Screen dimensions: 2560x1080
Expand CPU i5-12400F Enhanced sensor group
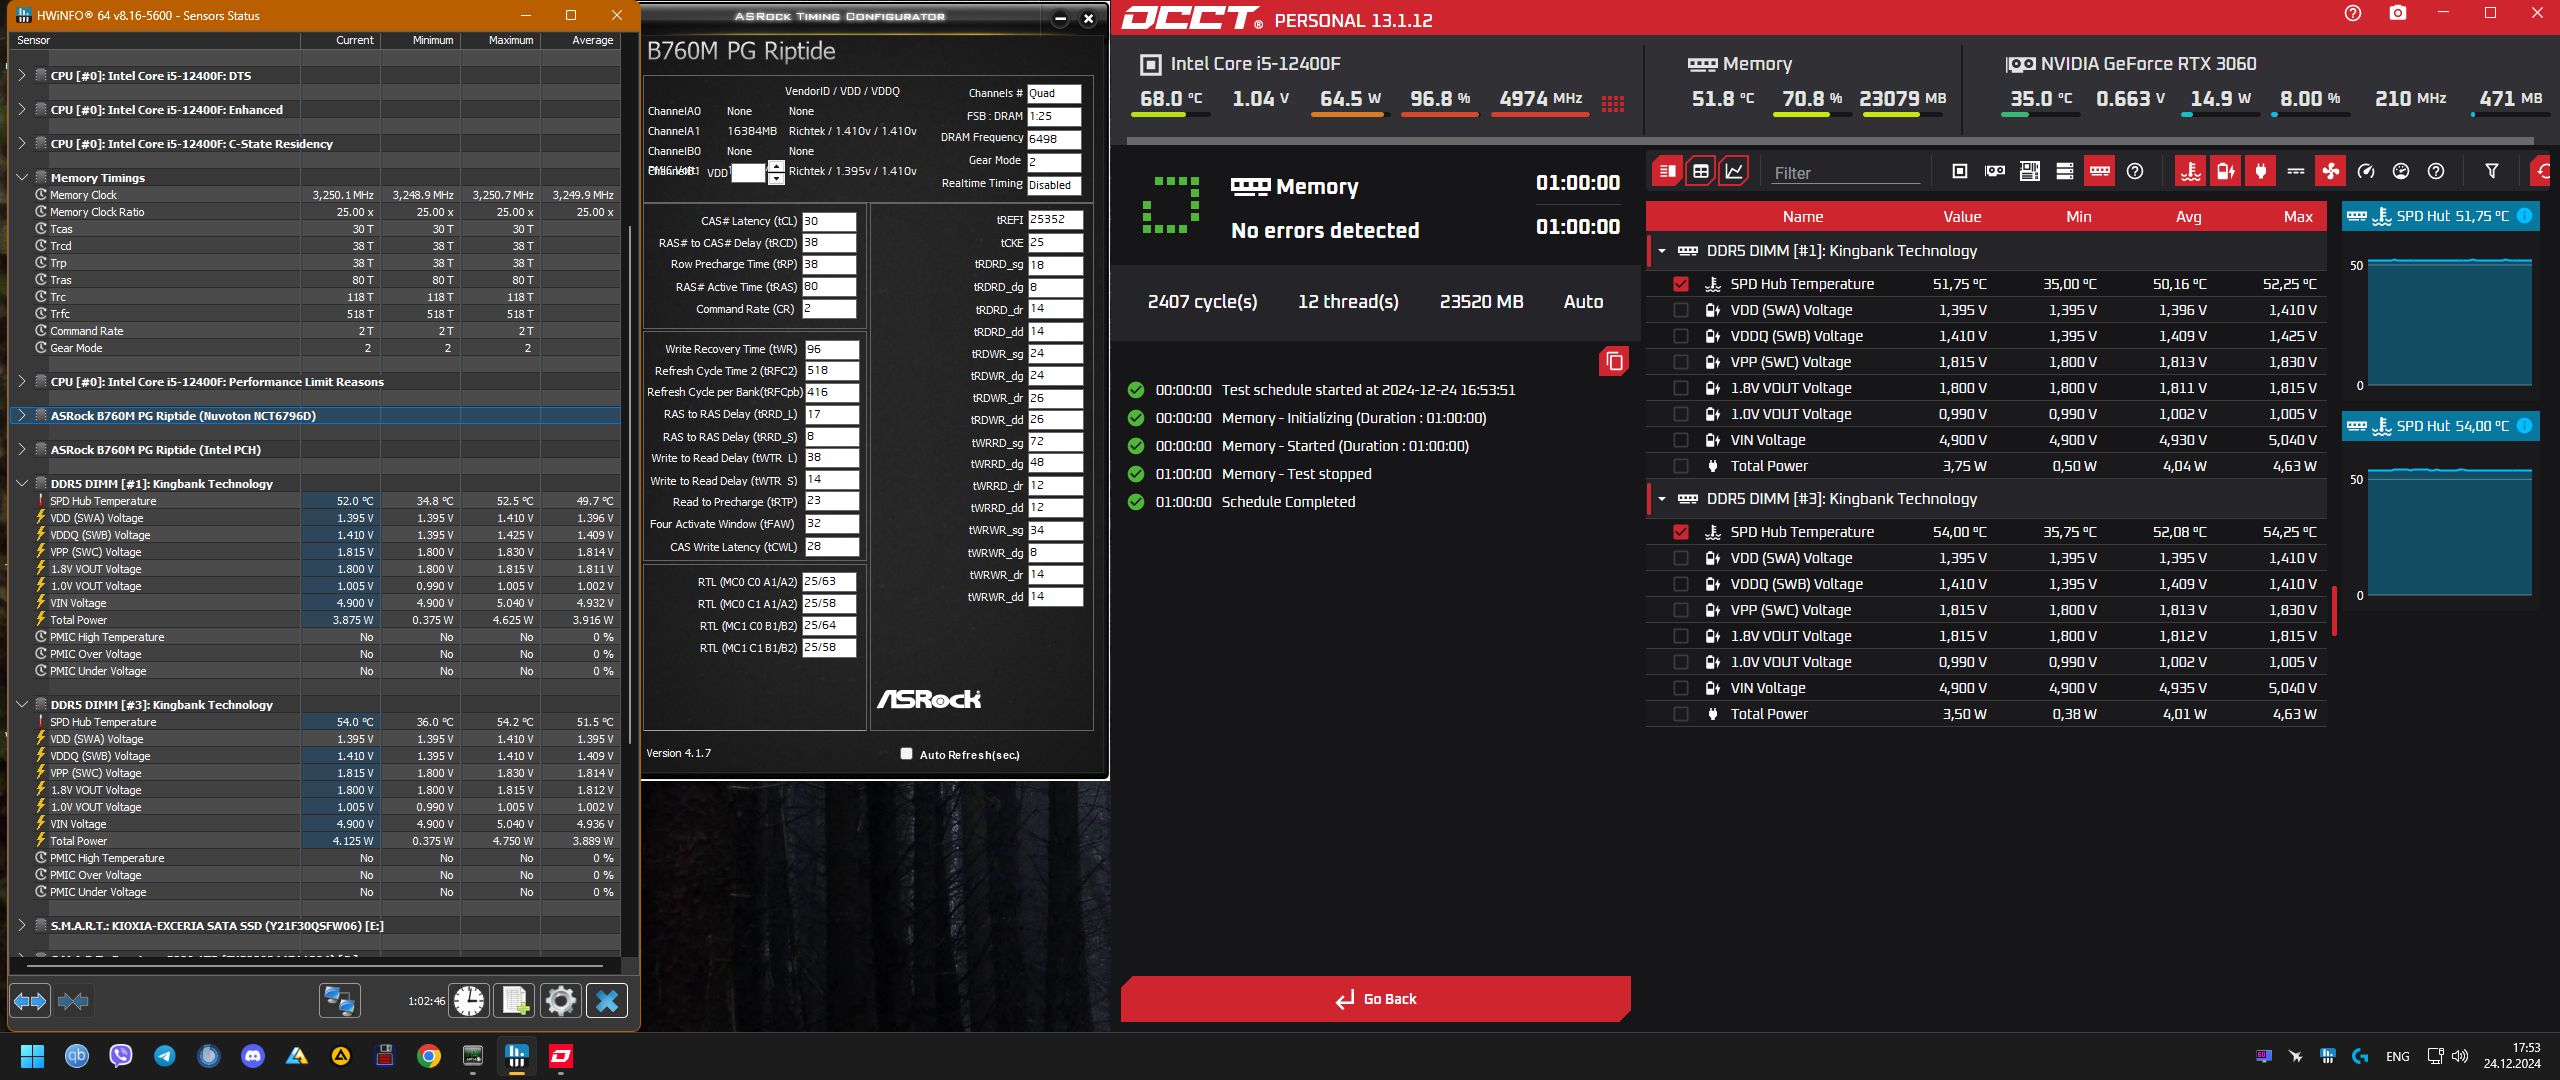tap(22, 109)
